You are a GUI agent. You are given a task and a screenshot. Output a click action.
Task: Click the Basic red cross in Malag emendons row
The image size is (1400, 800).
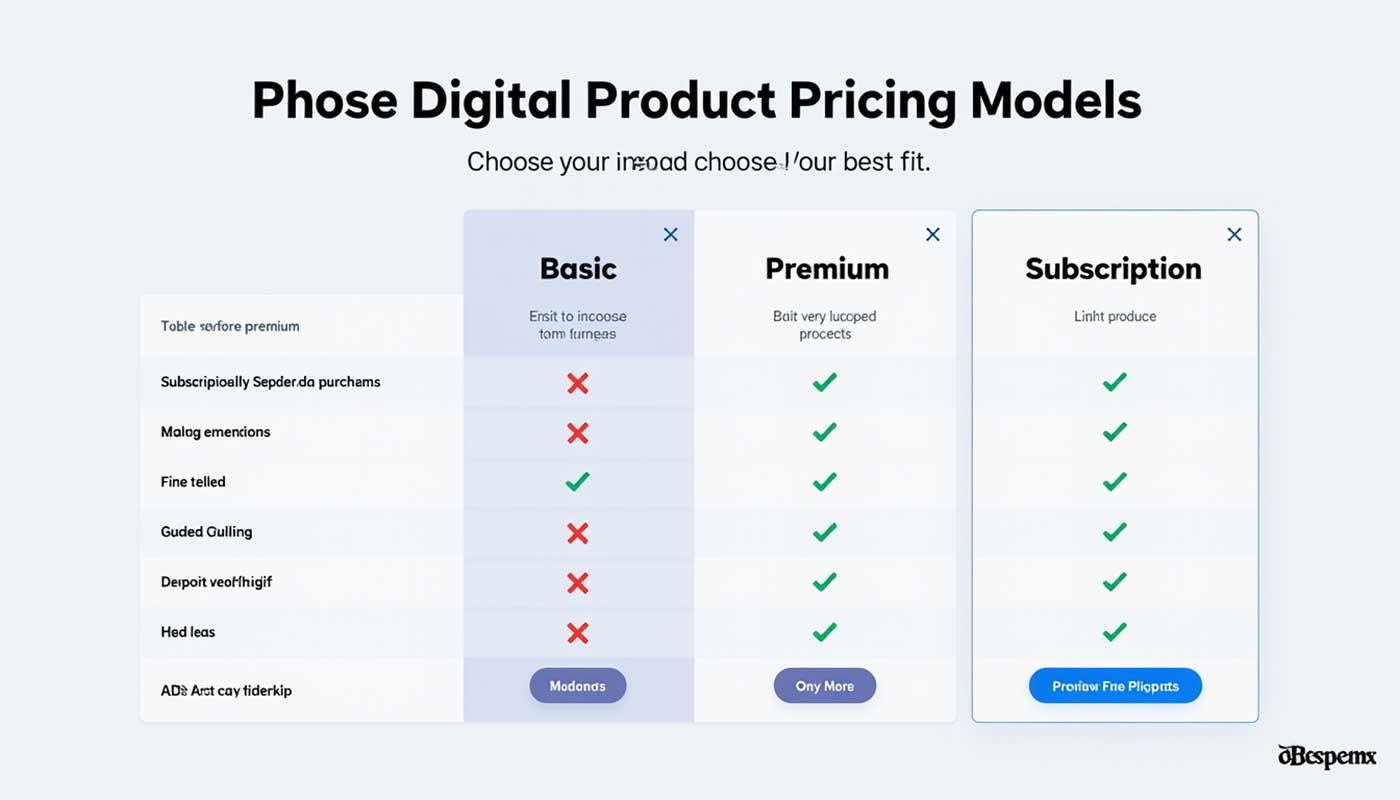[x=577, y=433]
